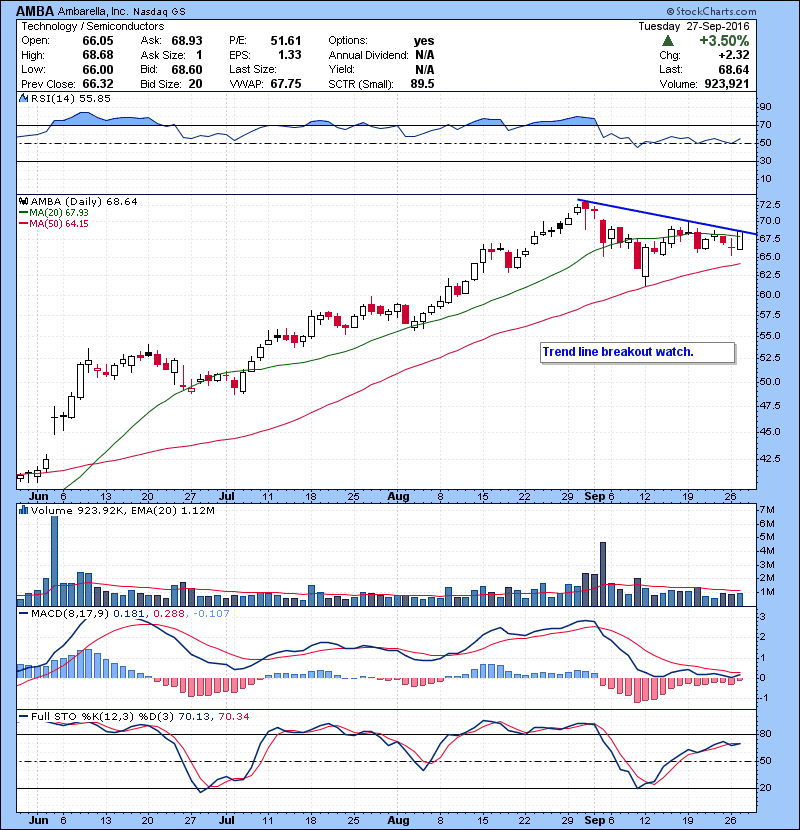Click the RSI 70 axis level label
This screenshot has height=830, width=800.
[x=766, y=125]
